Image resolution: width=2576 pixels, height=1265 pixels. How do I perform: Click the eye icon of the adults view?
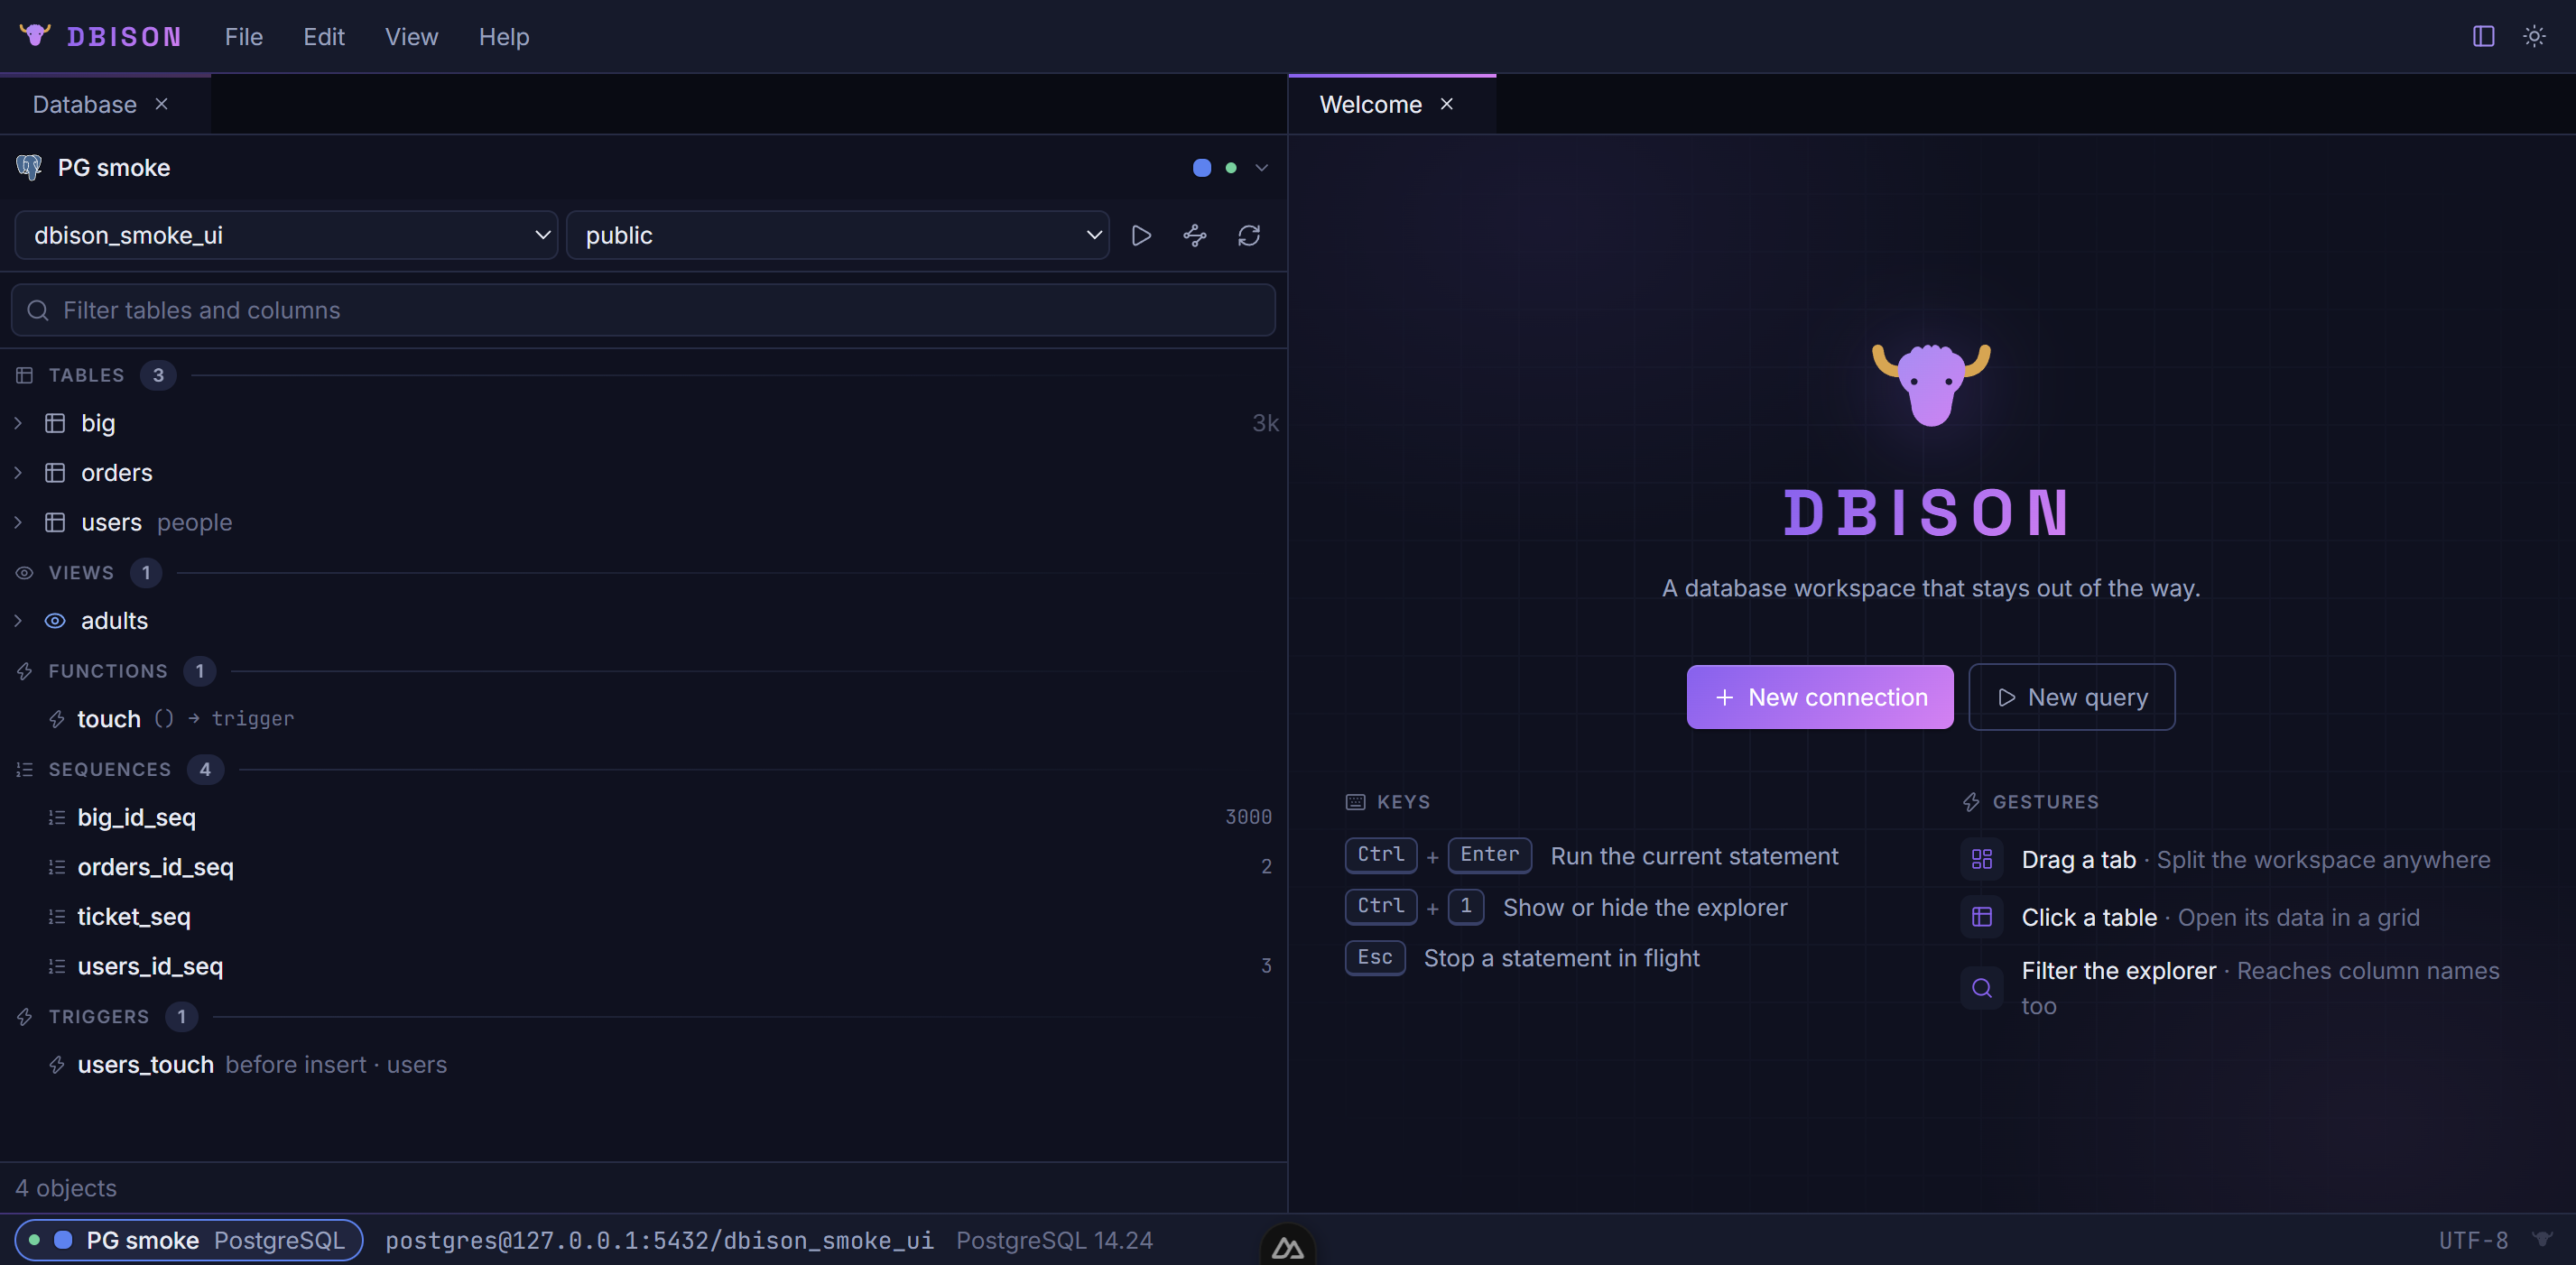click(x=55, y=621)
